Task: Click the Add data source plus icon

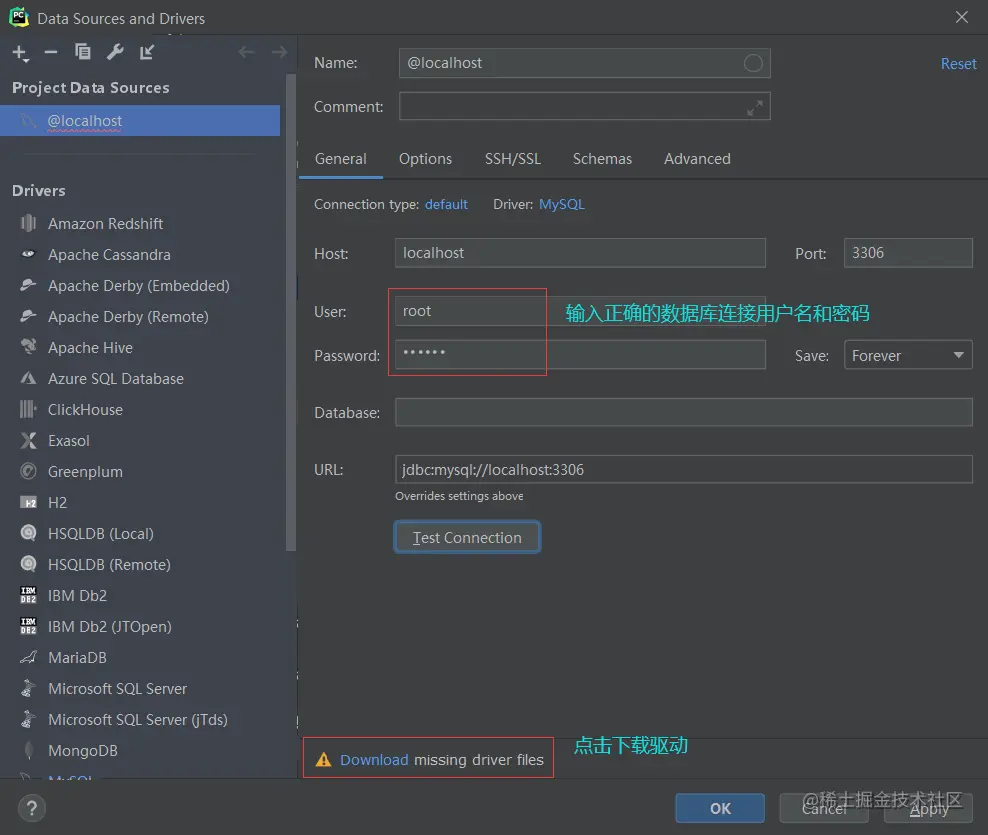Action: tap(20, 53)
